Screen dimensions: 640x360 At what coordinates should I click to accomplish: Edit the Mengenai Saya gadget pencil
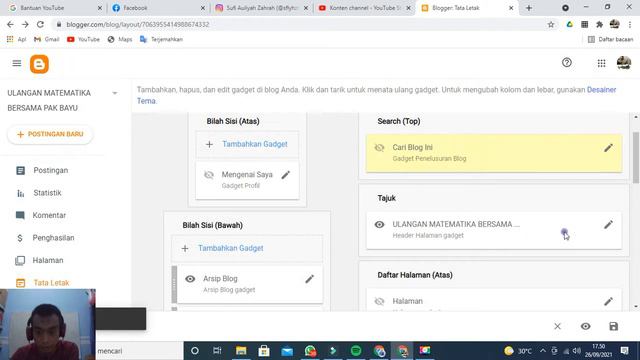click(x=286, y=175)
